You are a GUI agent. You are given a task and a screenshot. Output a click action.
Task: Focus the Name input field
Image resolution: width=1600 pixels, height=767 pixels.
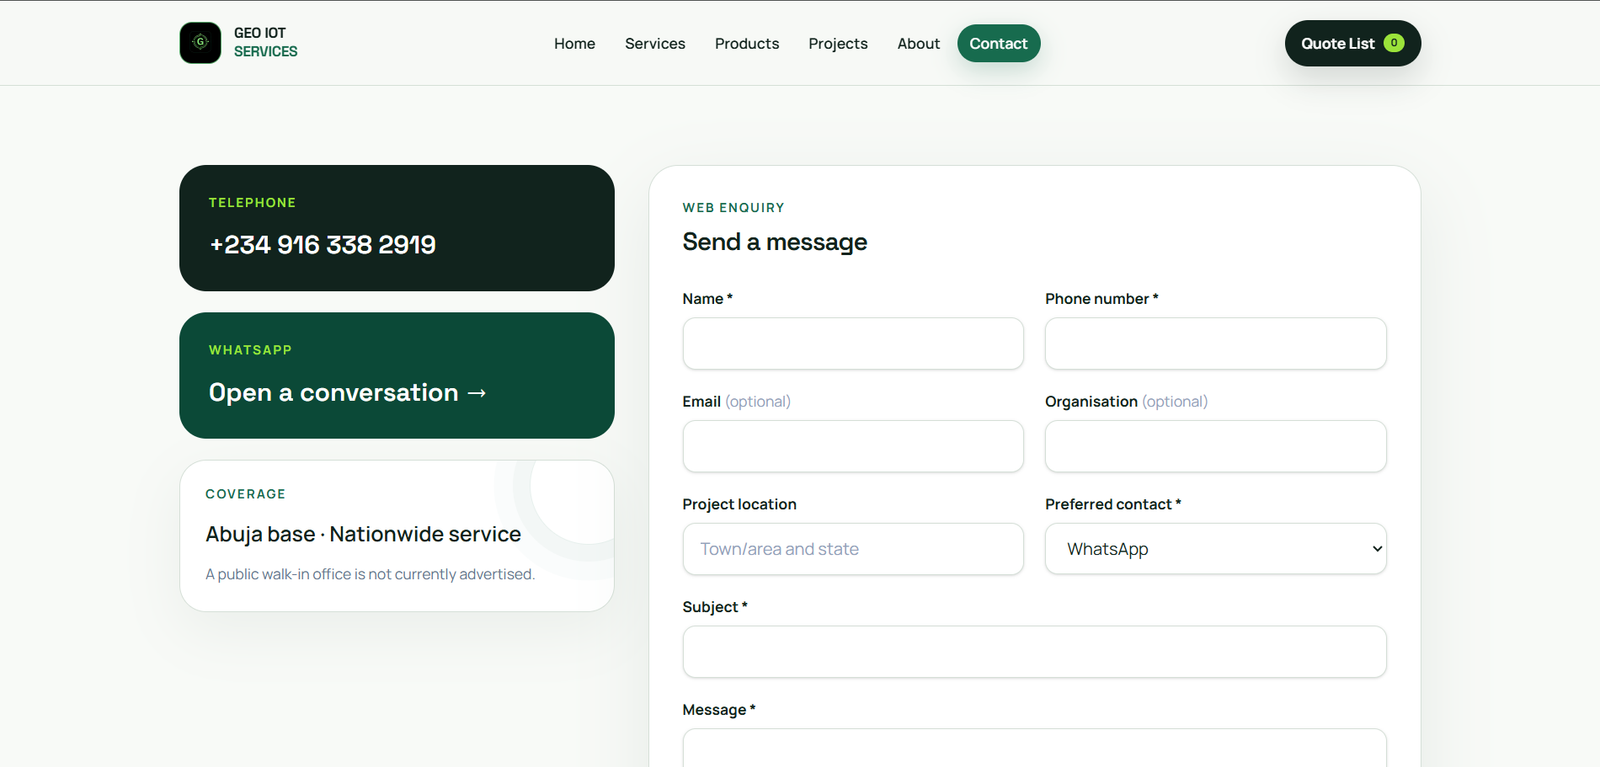(853, 344)
